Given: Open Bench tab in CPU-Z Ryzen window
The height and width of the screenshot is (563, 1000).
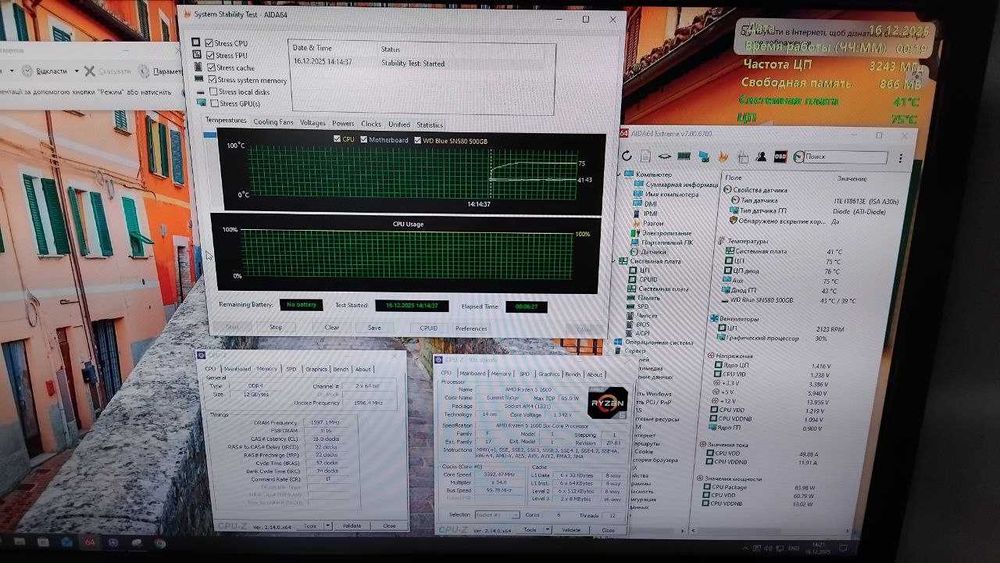Looking at the screenshot, I should (573, 374).
